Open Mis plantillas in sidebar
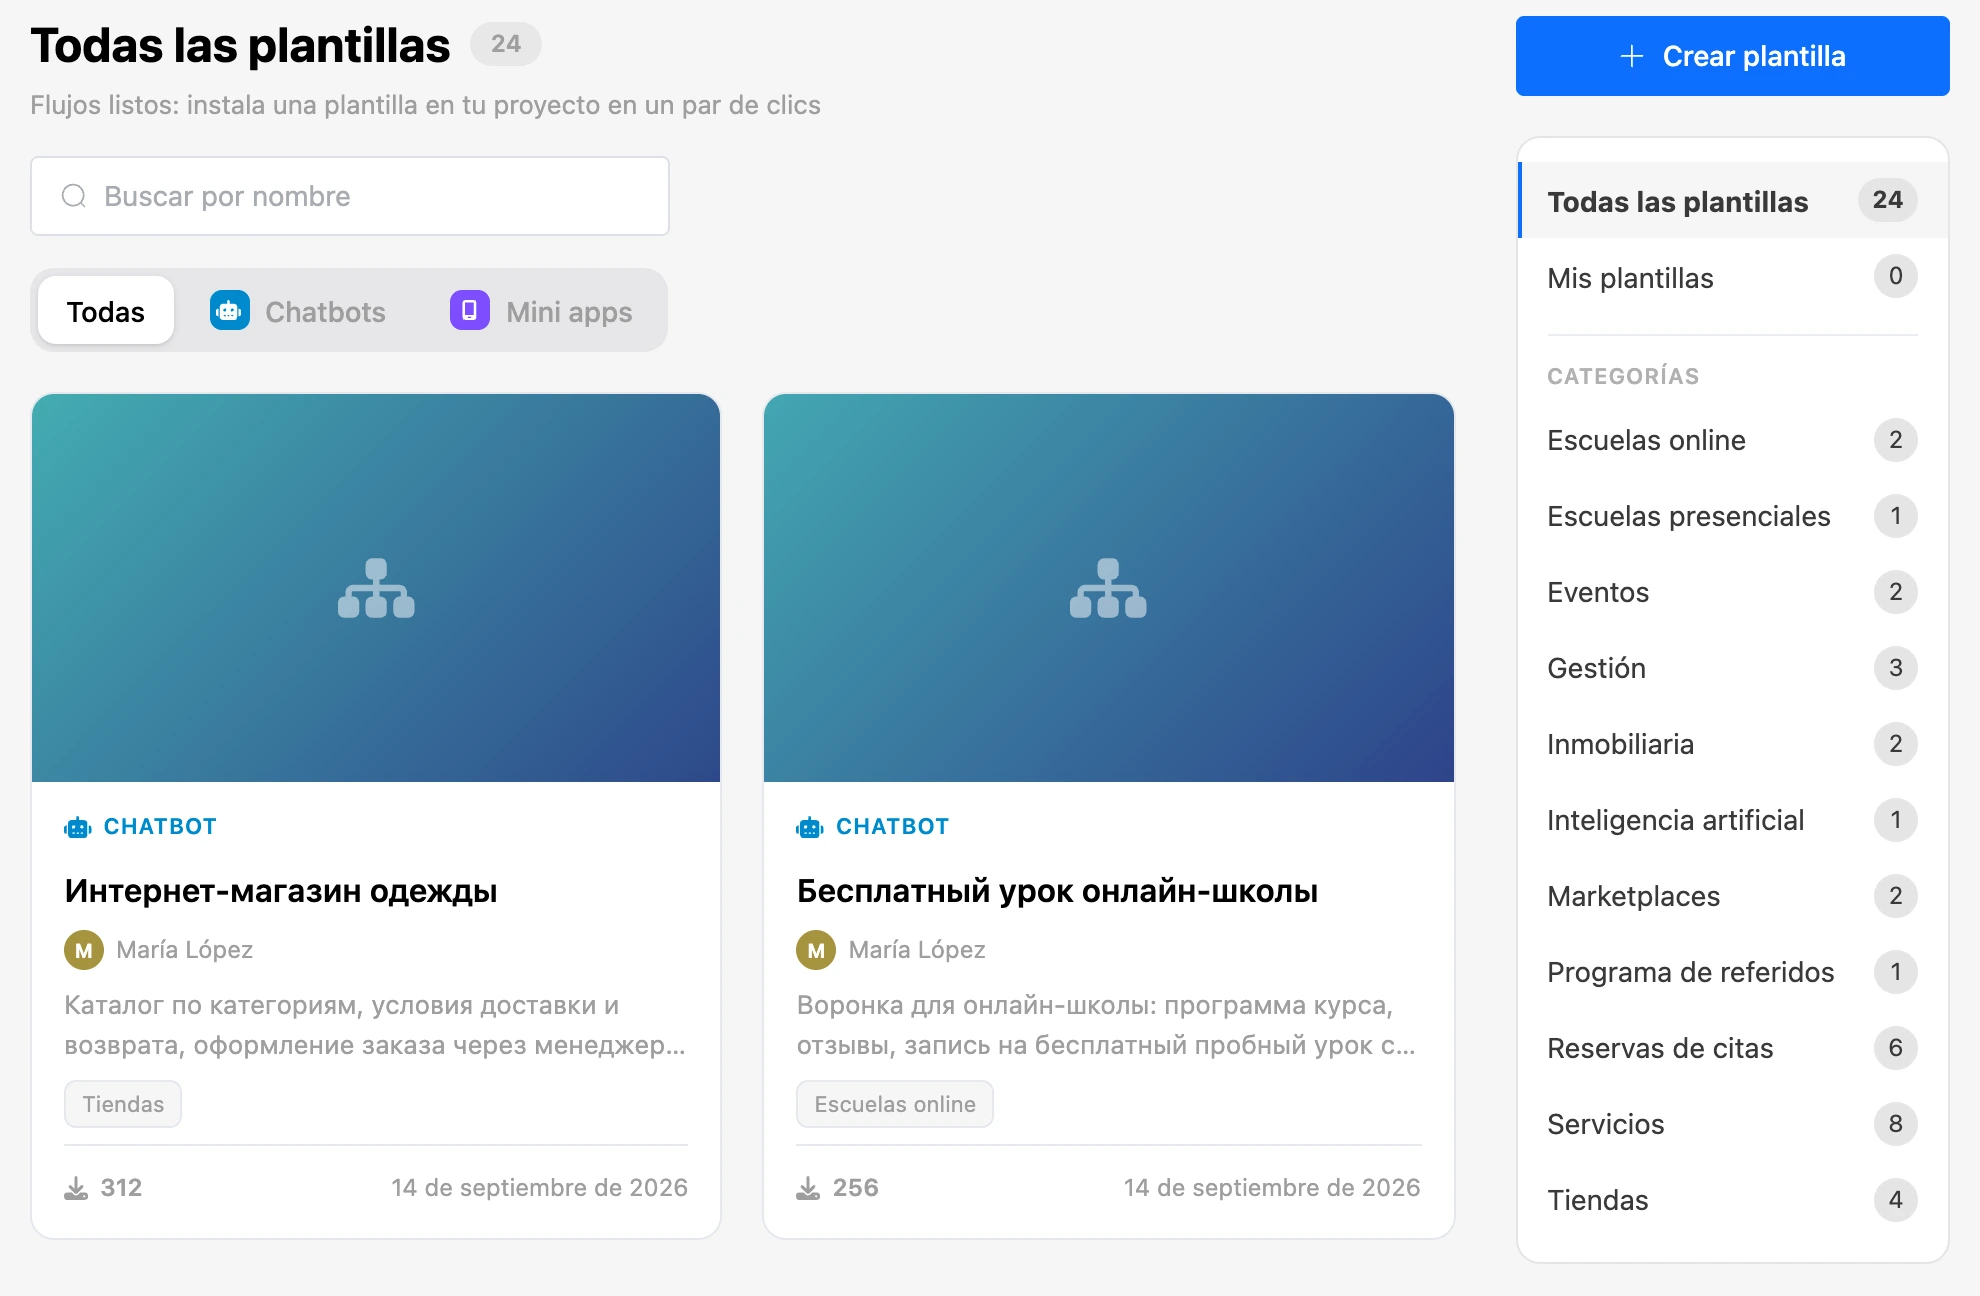The width and height of the screenshot is (1980, 1296). [x=1733, y=277]
